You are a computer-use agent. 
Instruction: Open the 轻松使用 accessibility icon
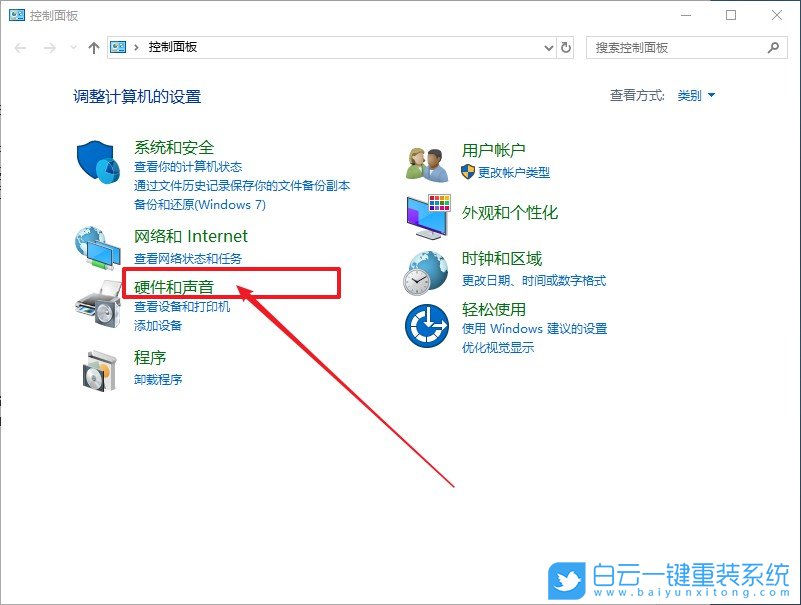(428, 327)
